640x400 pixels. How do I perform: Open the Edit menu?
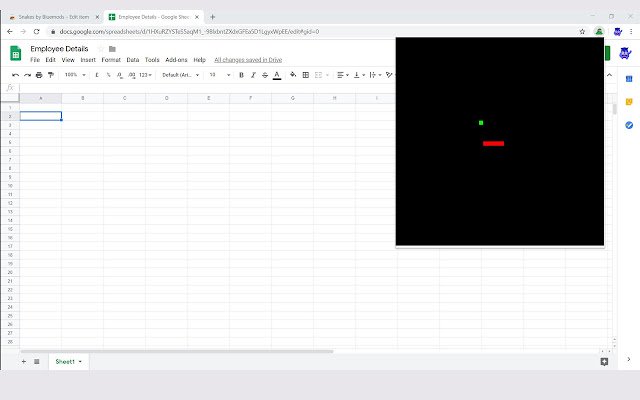pyautogui.click(x=51, y=60)
